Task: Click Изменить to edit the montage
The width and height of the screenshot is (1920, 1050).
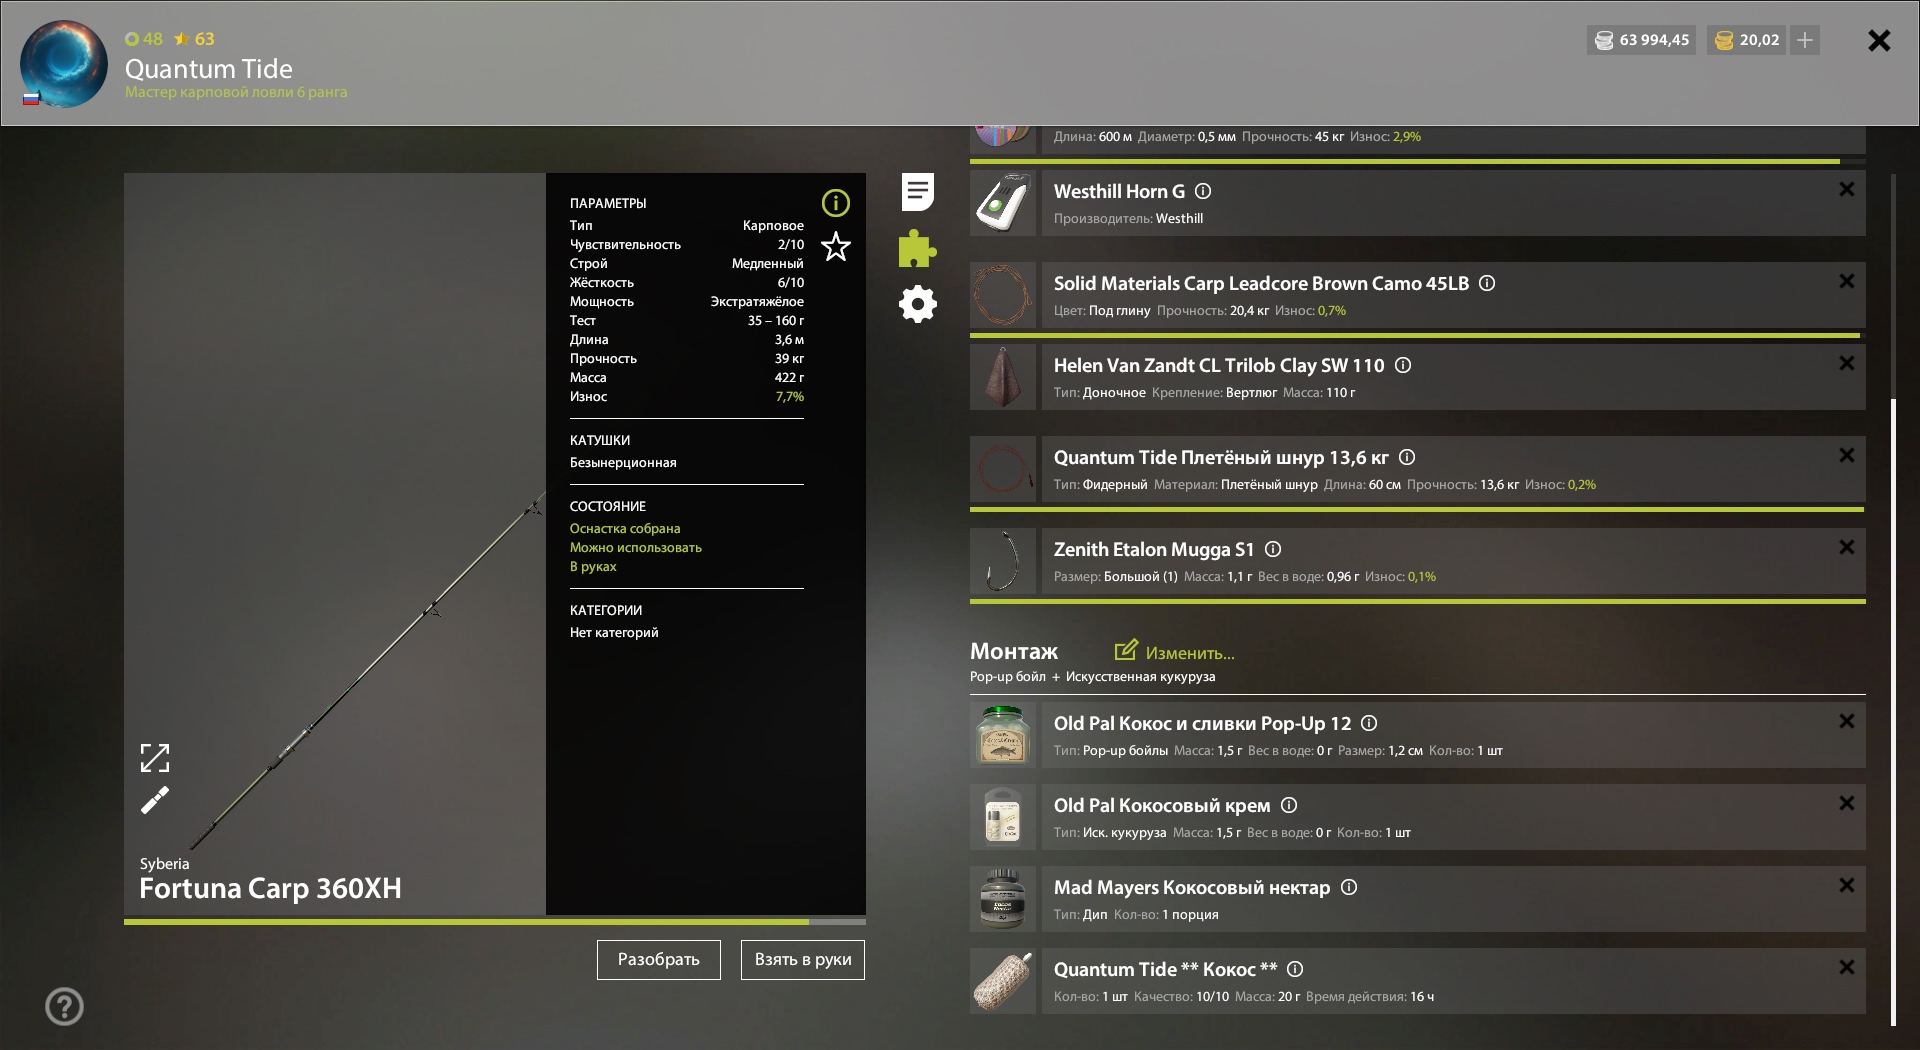Action: (1175, 652)
